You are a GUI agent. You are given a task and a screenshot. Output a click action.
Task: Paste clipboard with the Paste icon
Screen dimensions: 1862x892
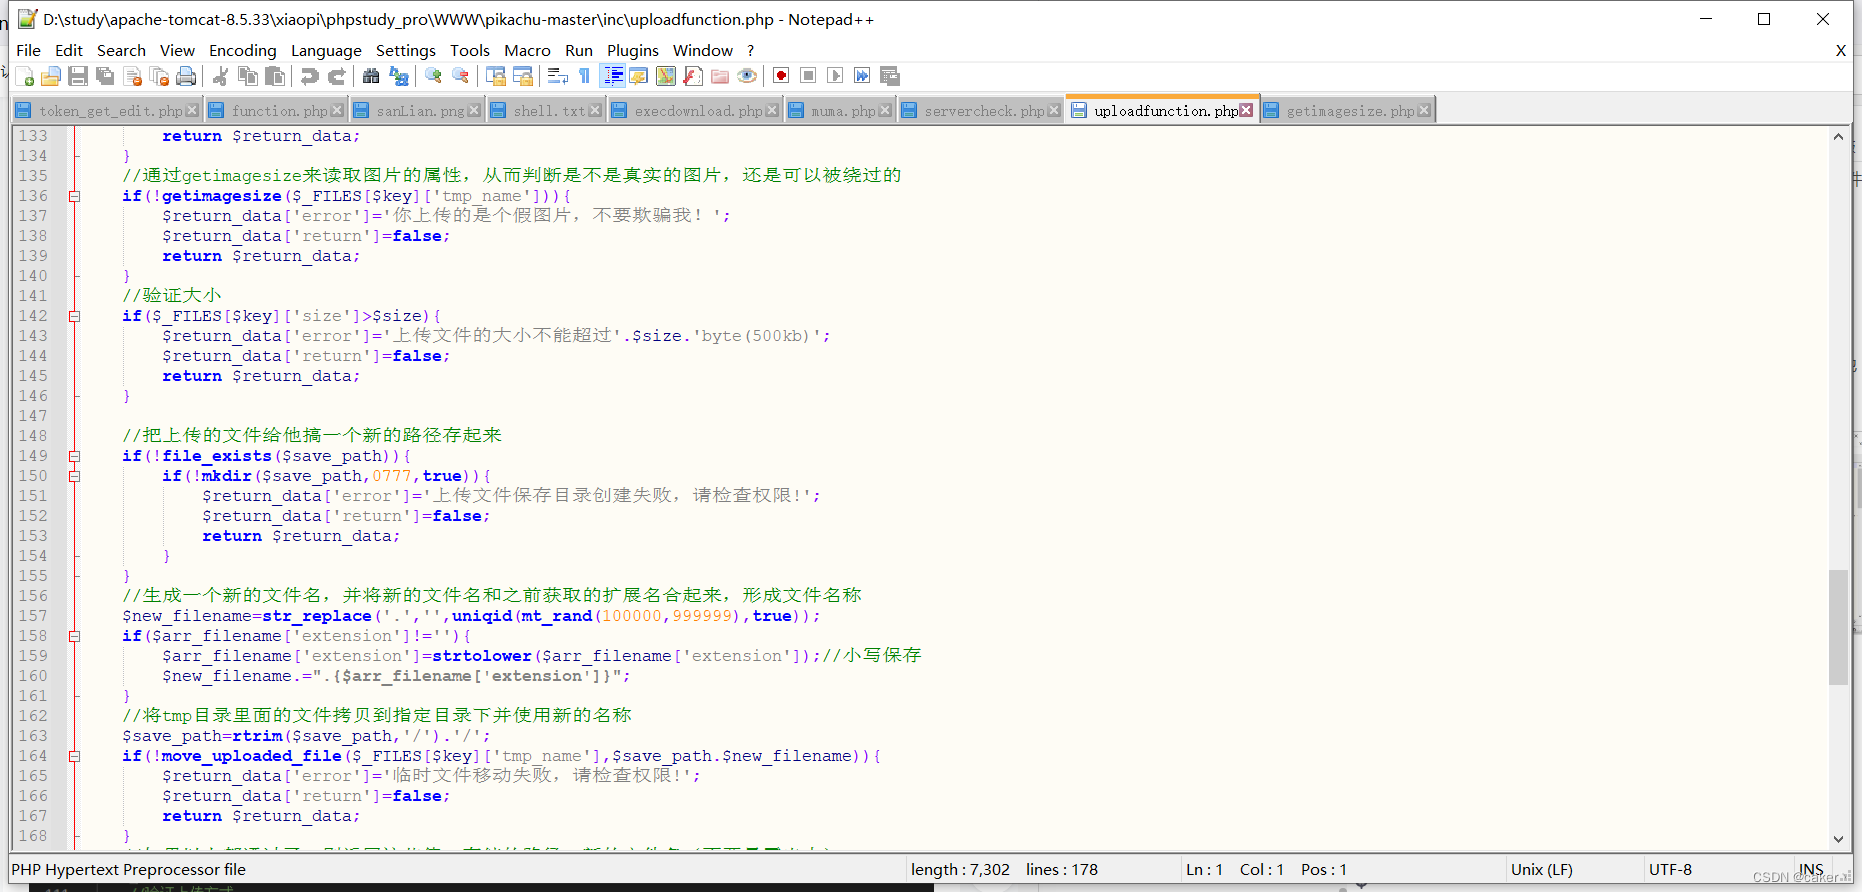[275, 76]
